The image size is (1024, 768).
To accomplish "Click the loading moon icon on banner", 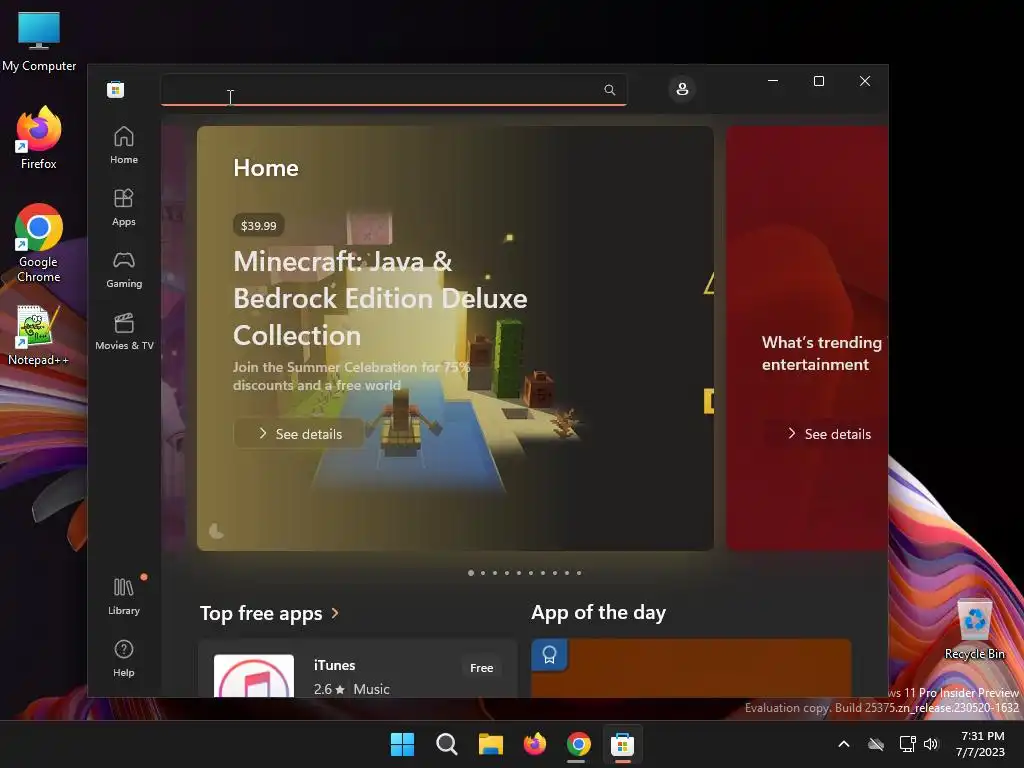I will tap(216, 531).
